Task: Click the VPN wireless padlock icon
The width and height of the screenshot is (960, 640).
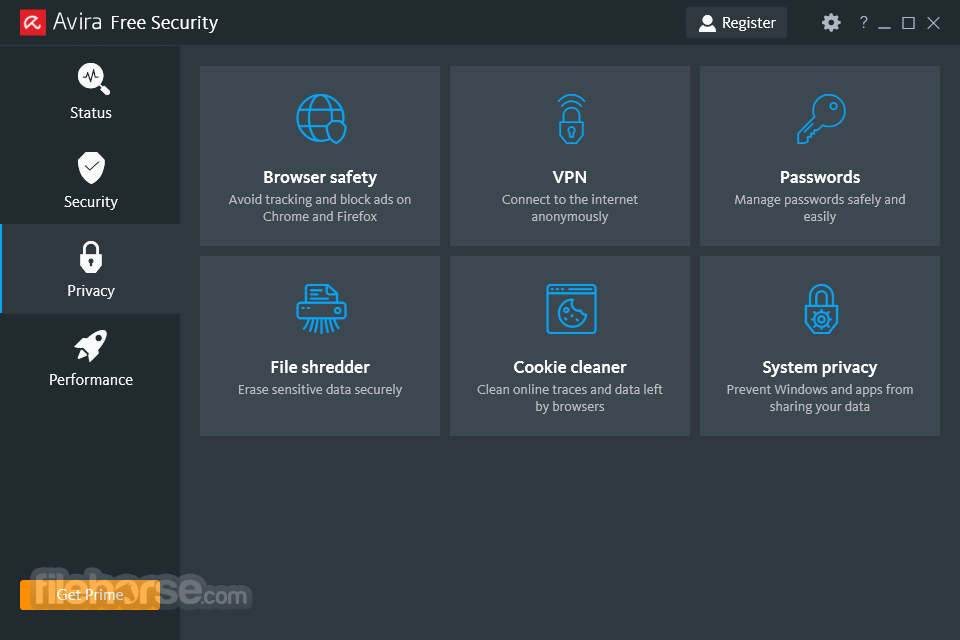Action: click(571, 119)
